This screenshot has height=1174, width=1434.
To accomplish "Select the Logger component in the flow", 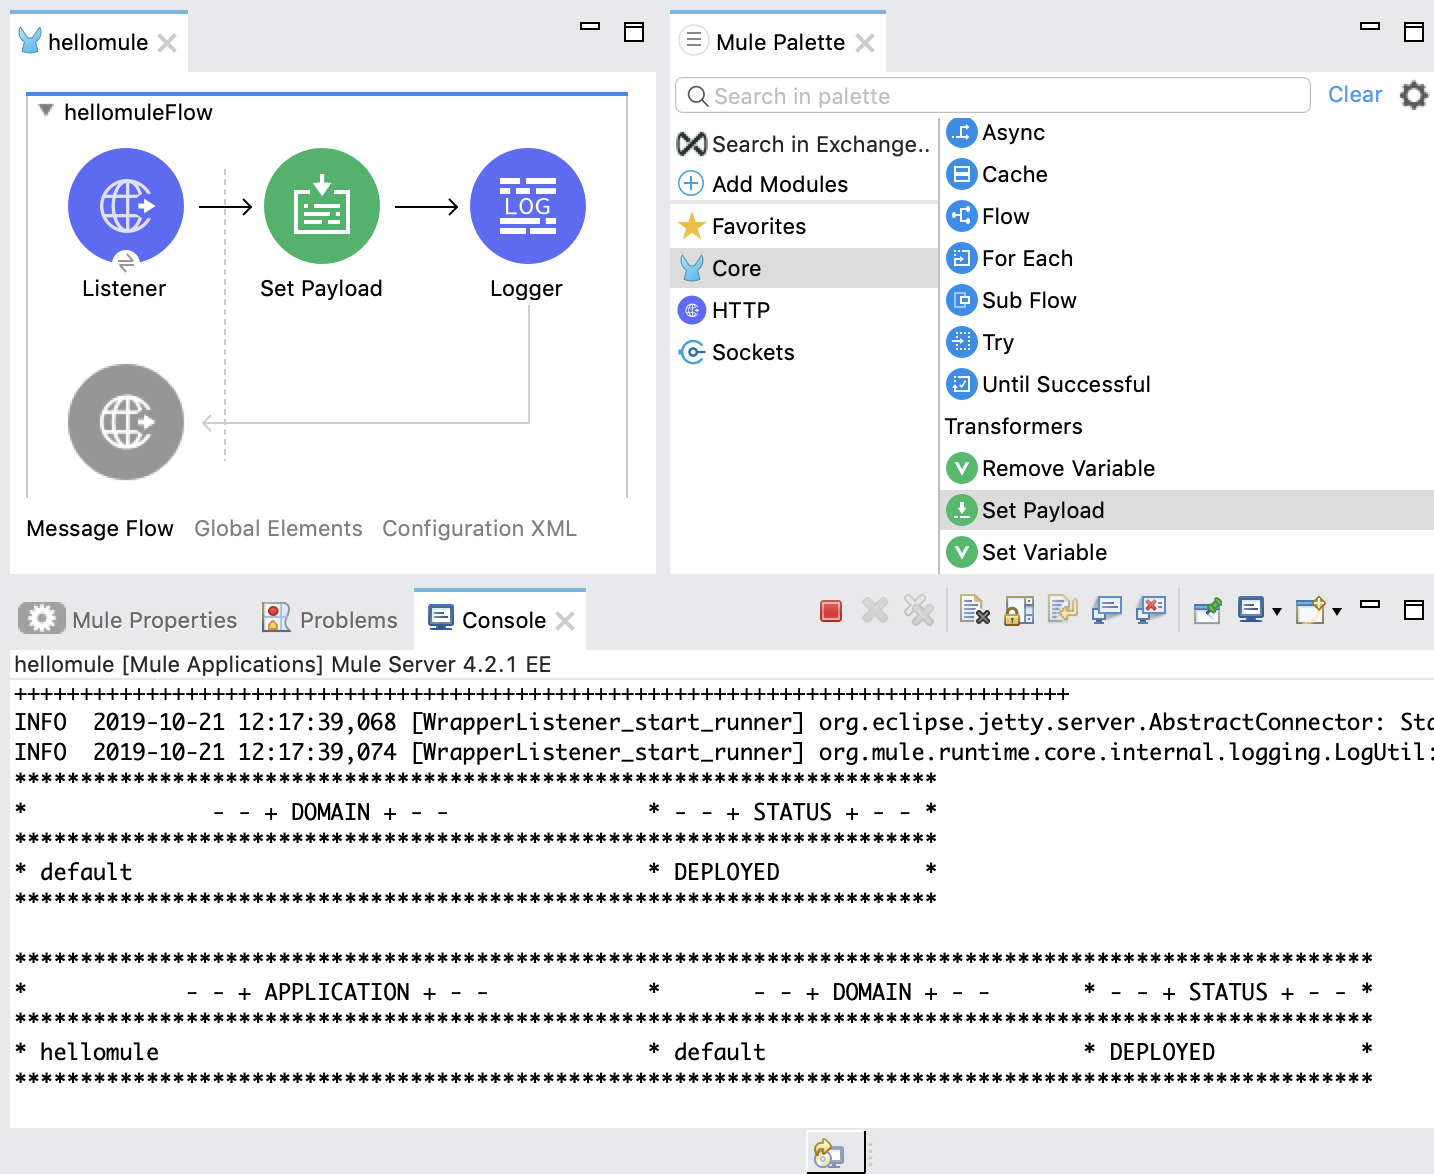I will 527,206.
